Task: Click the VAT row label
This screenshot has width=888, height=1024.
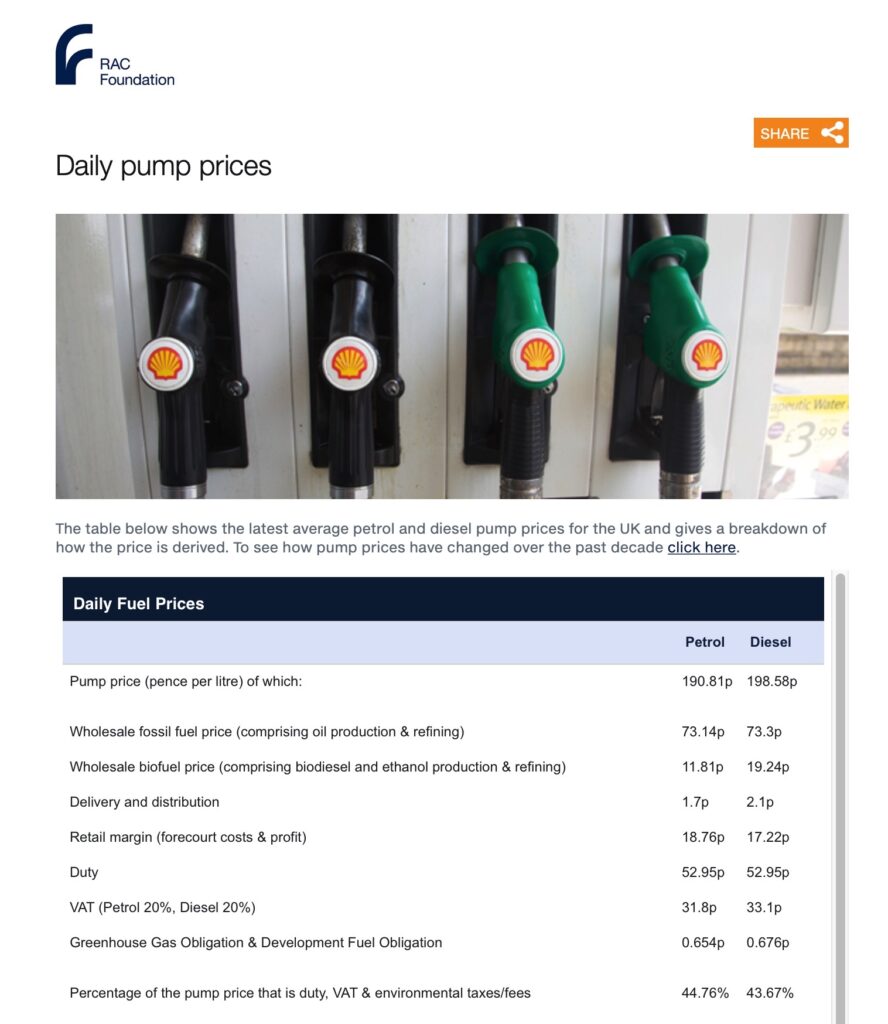Action: [x=162, y=907]
